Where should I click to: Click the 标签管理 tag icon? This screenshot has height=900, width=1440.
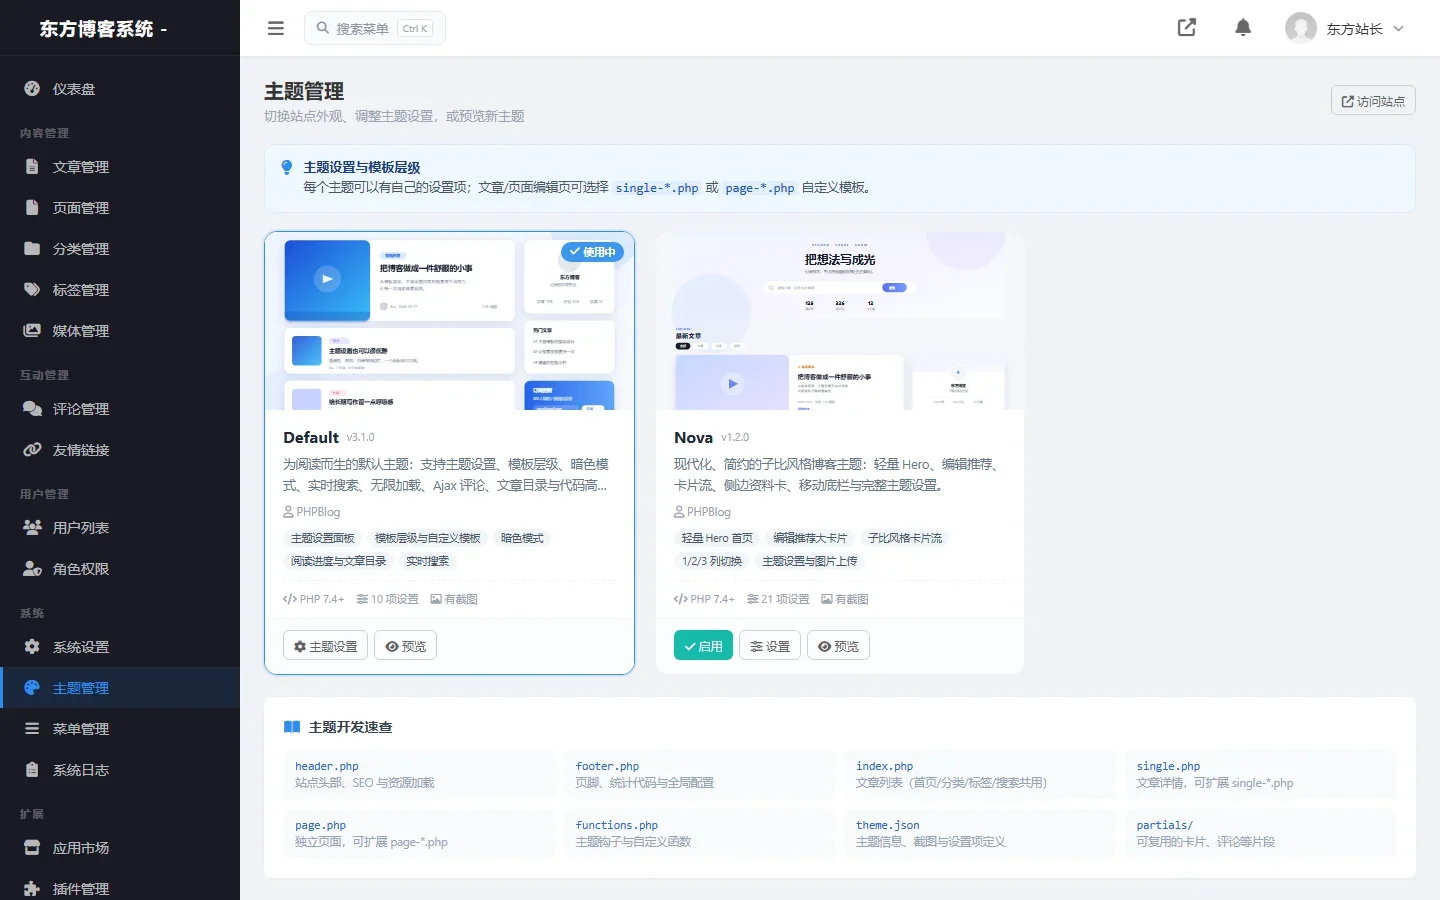pos(32,290)
